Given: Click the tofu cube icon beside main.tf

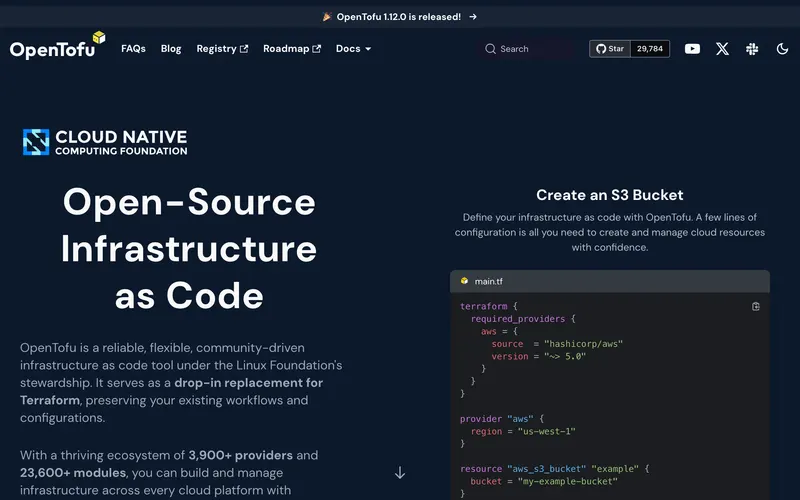Looking at the screenshot, I should (x=464, y=281).
